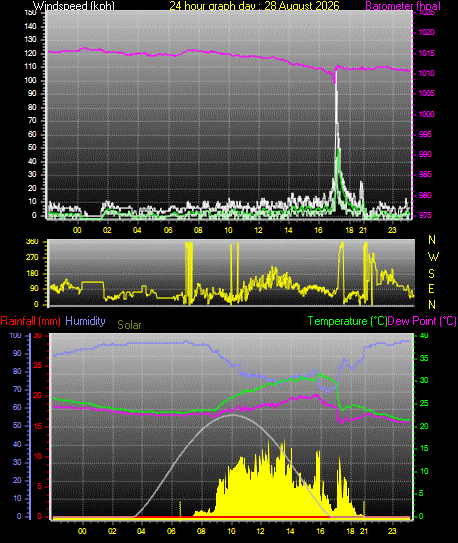Click the Dew Point (°C) legend label
Image resolution: width=458 pixels, height=543 pixels.
click(422, 321)
